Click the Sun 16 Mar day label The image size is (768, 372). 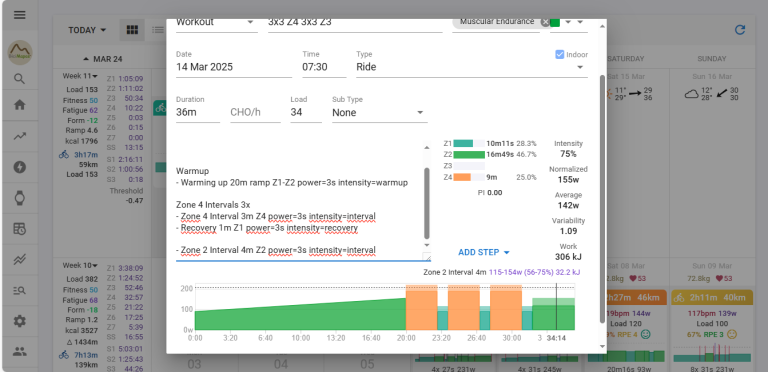[x=712, y=76]
